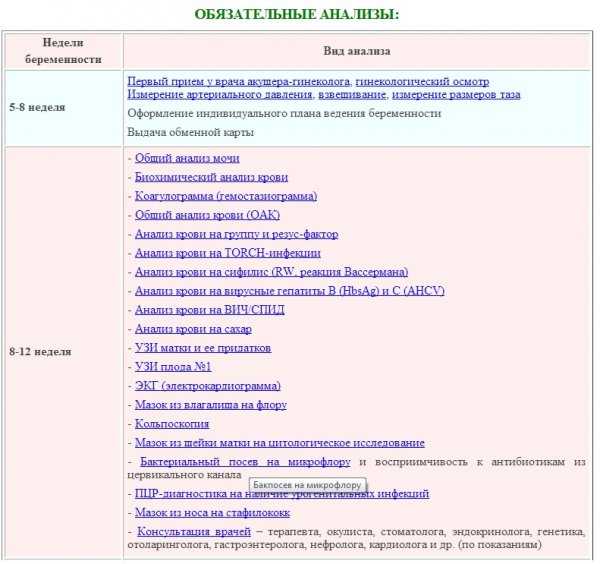Click the "ОБЯЗАТЕЛЬНЫЕ АНАЛИЗЫ:" heading
Screen dimensions: 600x564
click(297, 15)
